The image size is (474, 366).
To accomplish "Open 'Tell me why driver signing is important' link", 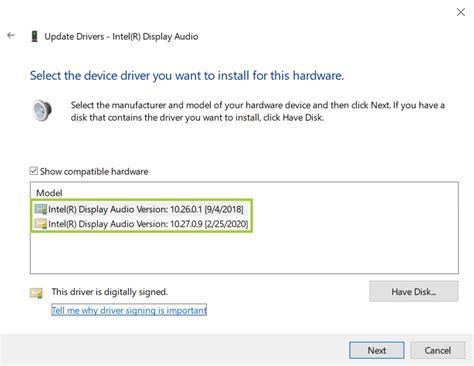I will coord(129,310).
